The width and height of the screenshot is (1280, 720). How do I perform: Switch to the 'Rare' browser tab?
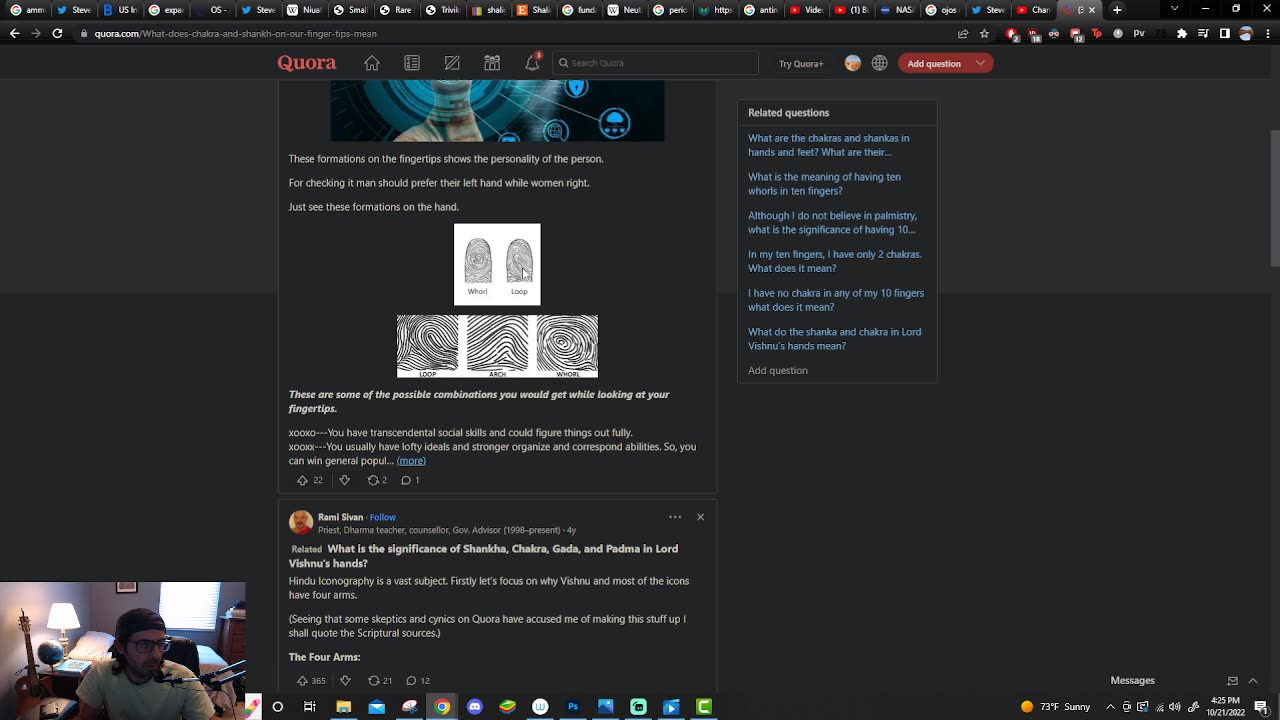(396, 10)
